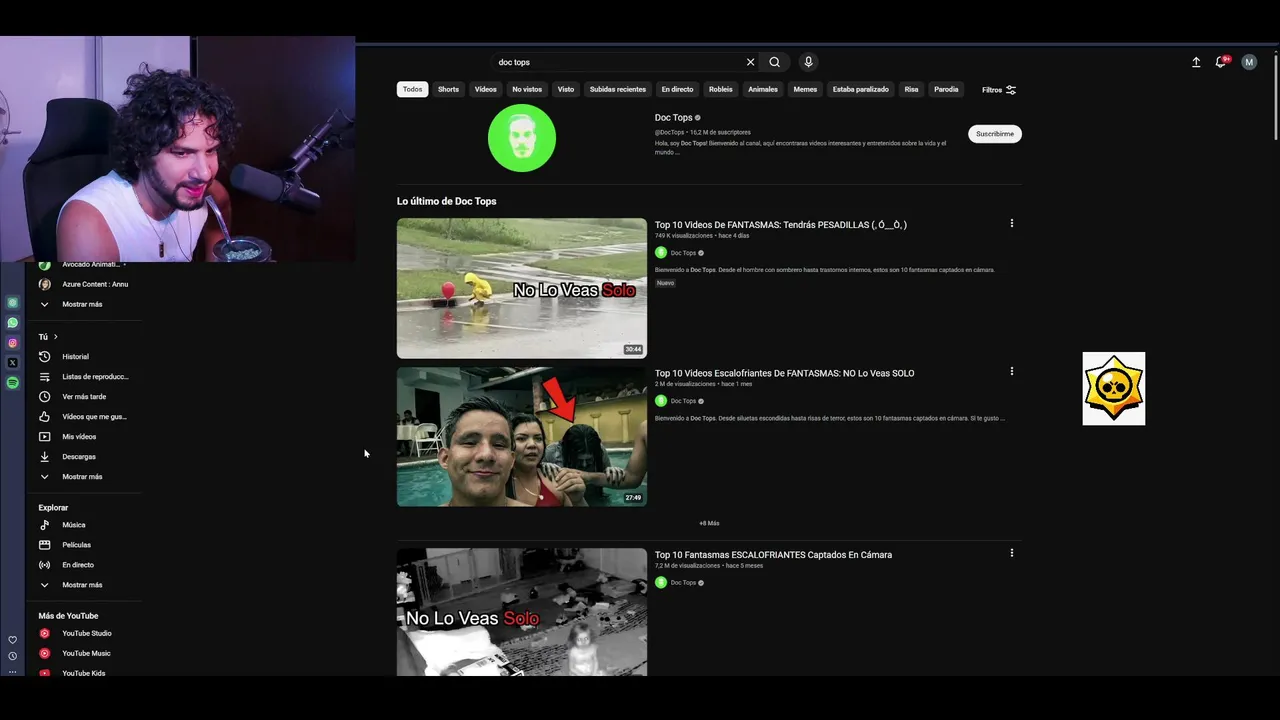Expand Mostrar más under subscriptions list
Image resolution: width=1280 pixels, height=720 pixels.
[x=84, y=304]
